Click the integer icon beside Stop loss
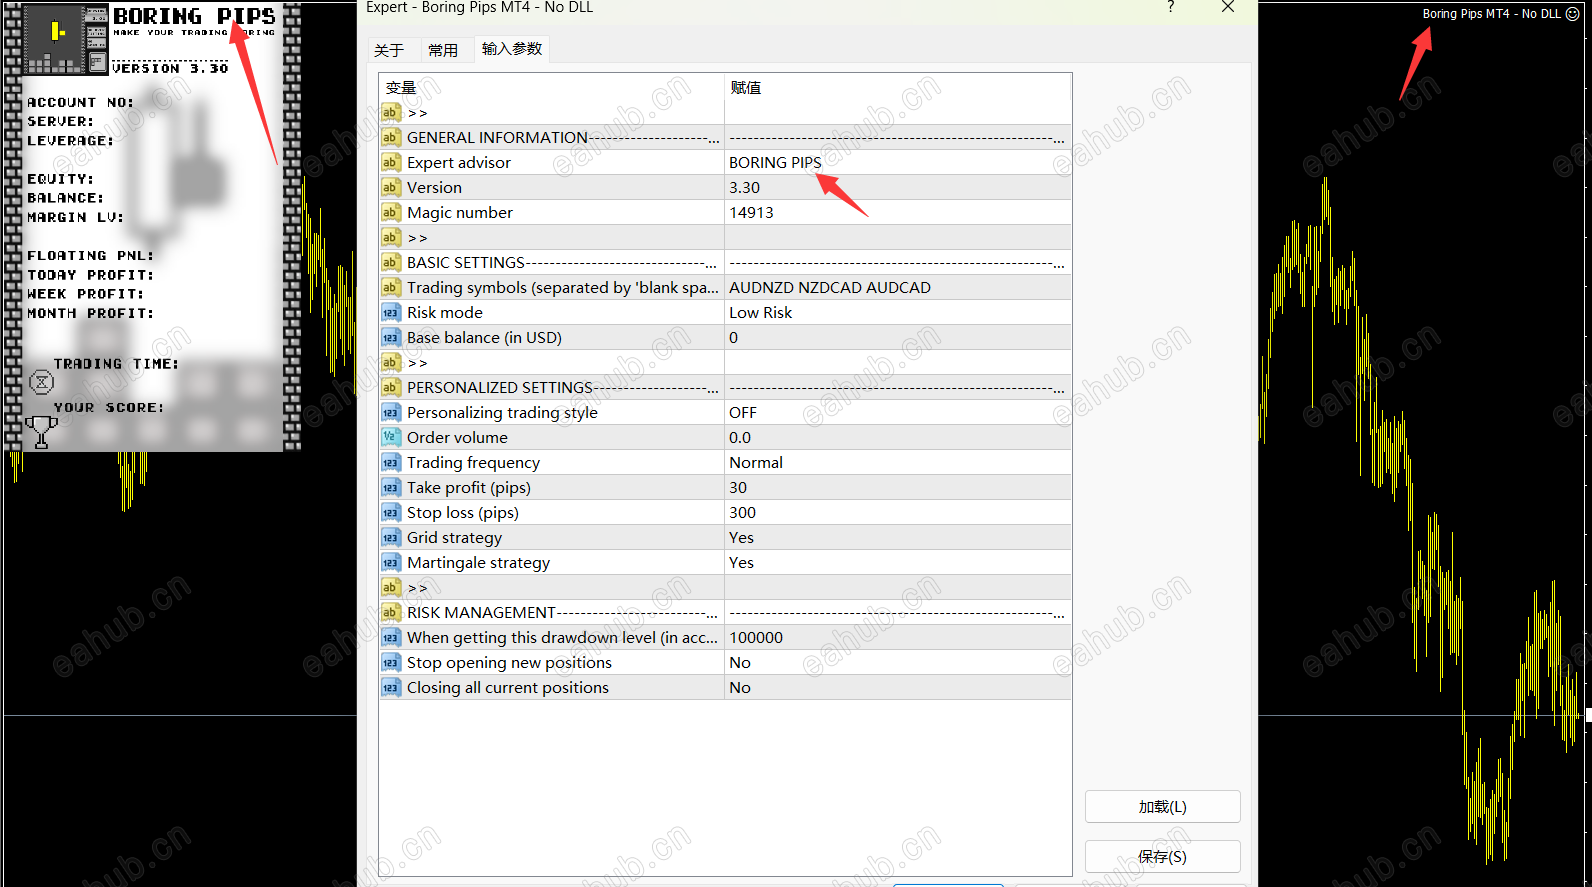This screenshot has width=1592, height=887. [x=391, y=513]
